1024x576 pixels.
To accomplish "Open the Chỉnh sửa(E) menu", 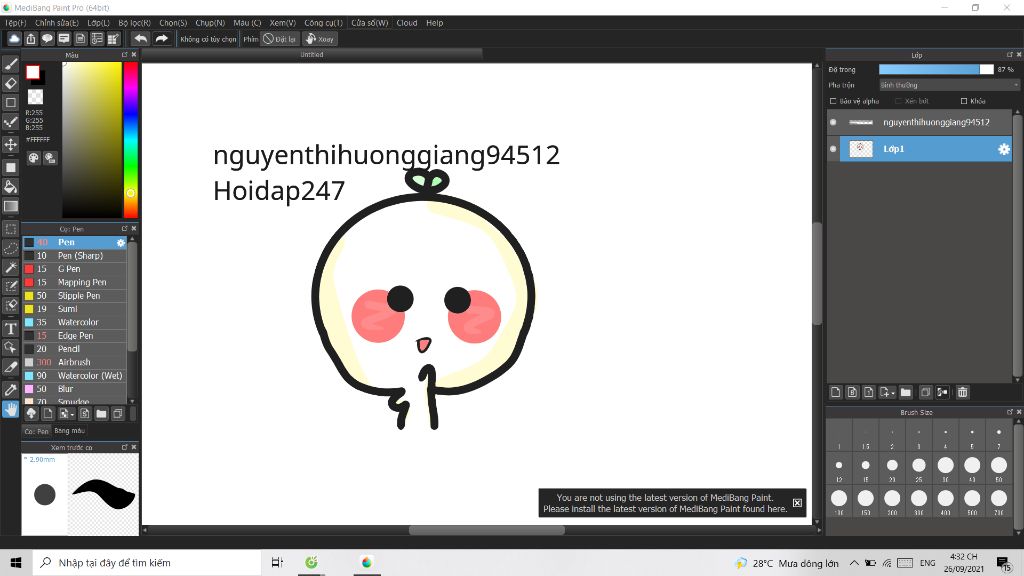I will [57, 23].
